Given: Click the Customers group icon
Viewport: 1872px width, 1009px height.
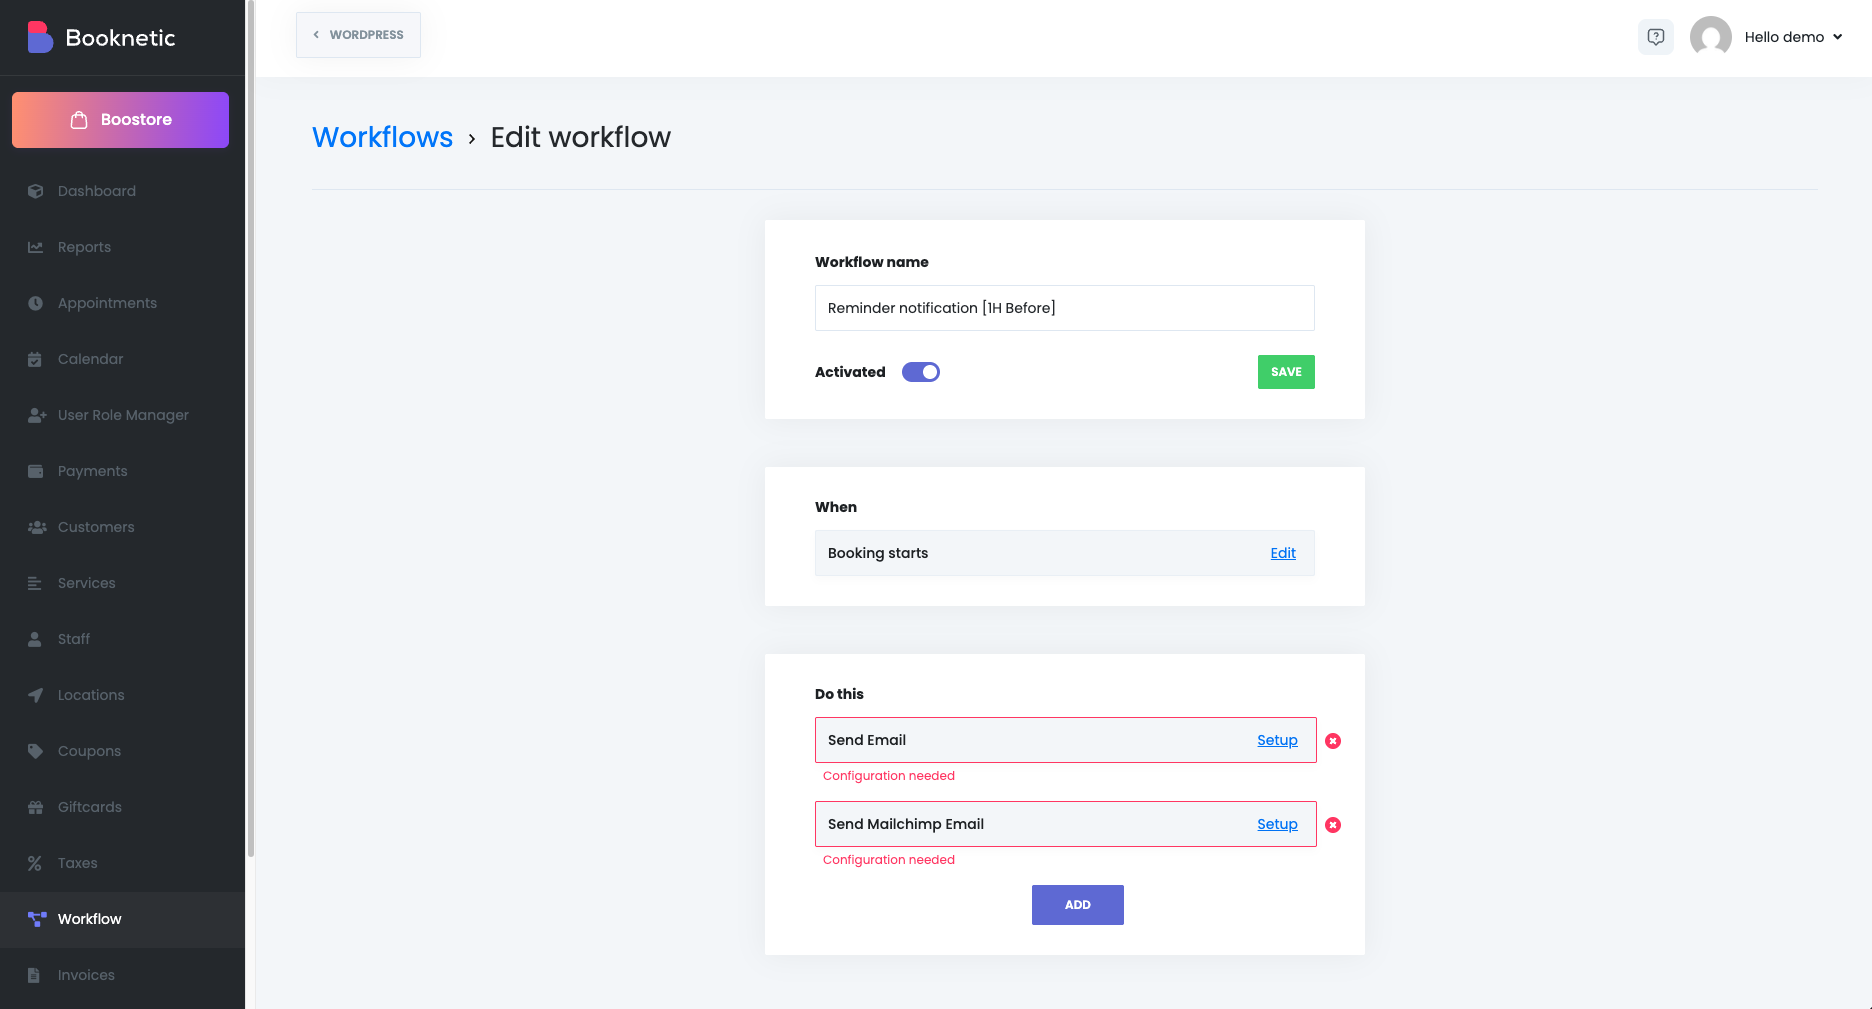Looking at the screenshot, I should pos(37,527).
